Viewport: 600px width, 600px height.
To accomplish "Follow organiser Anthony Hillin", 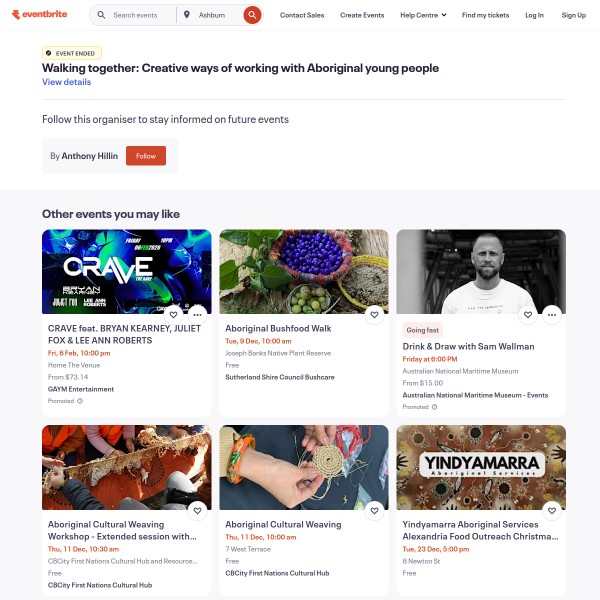I will [x=146, y=156].
